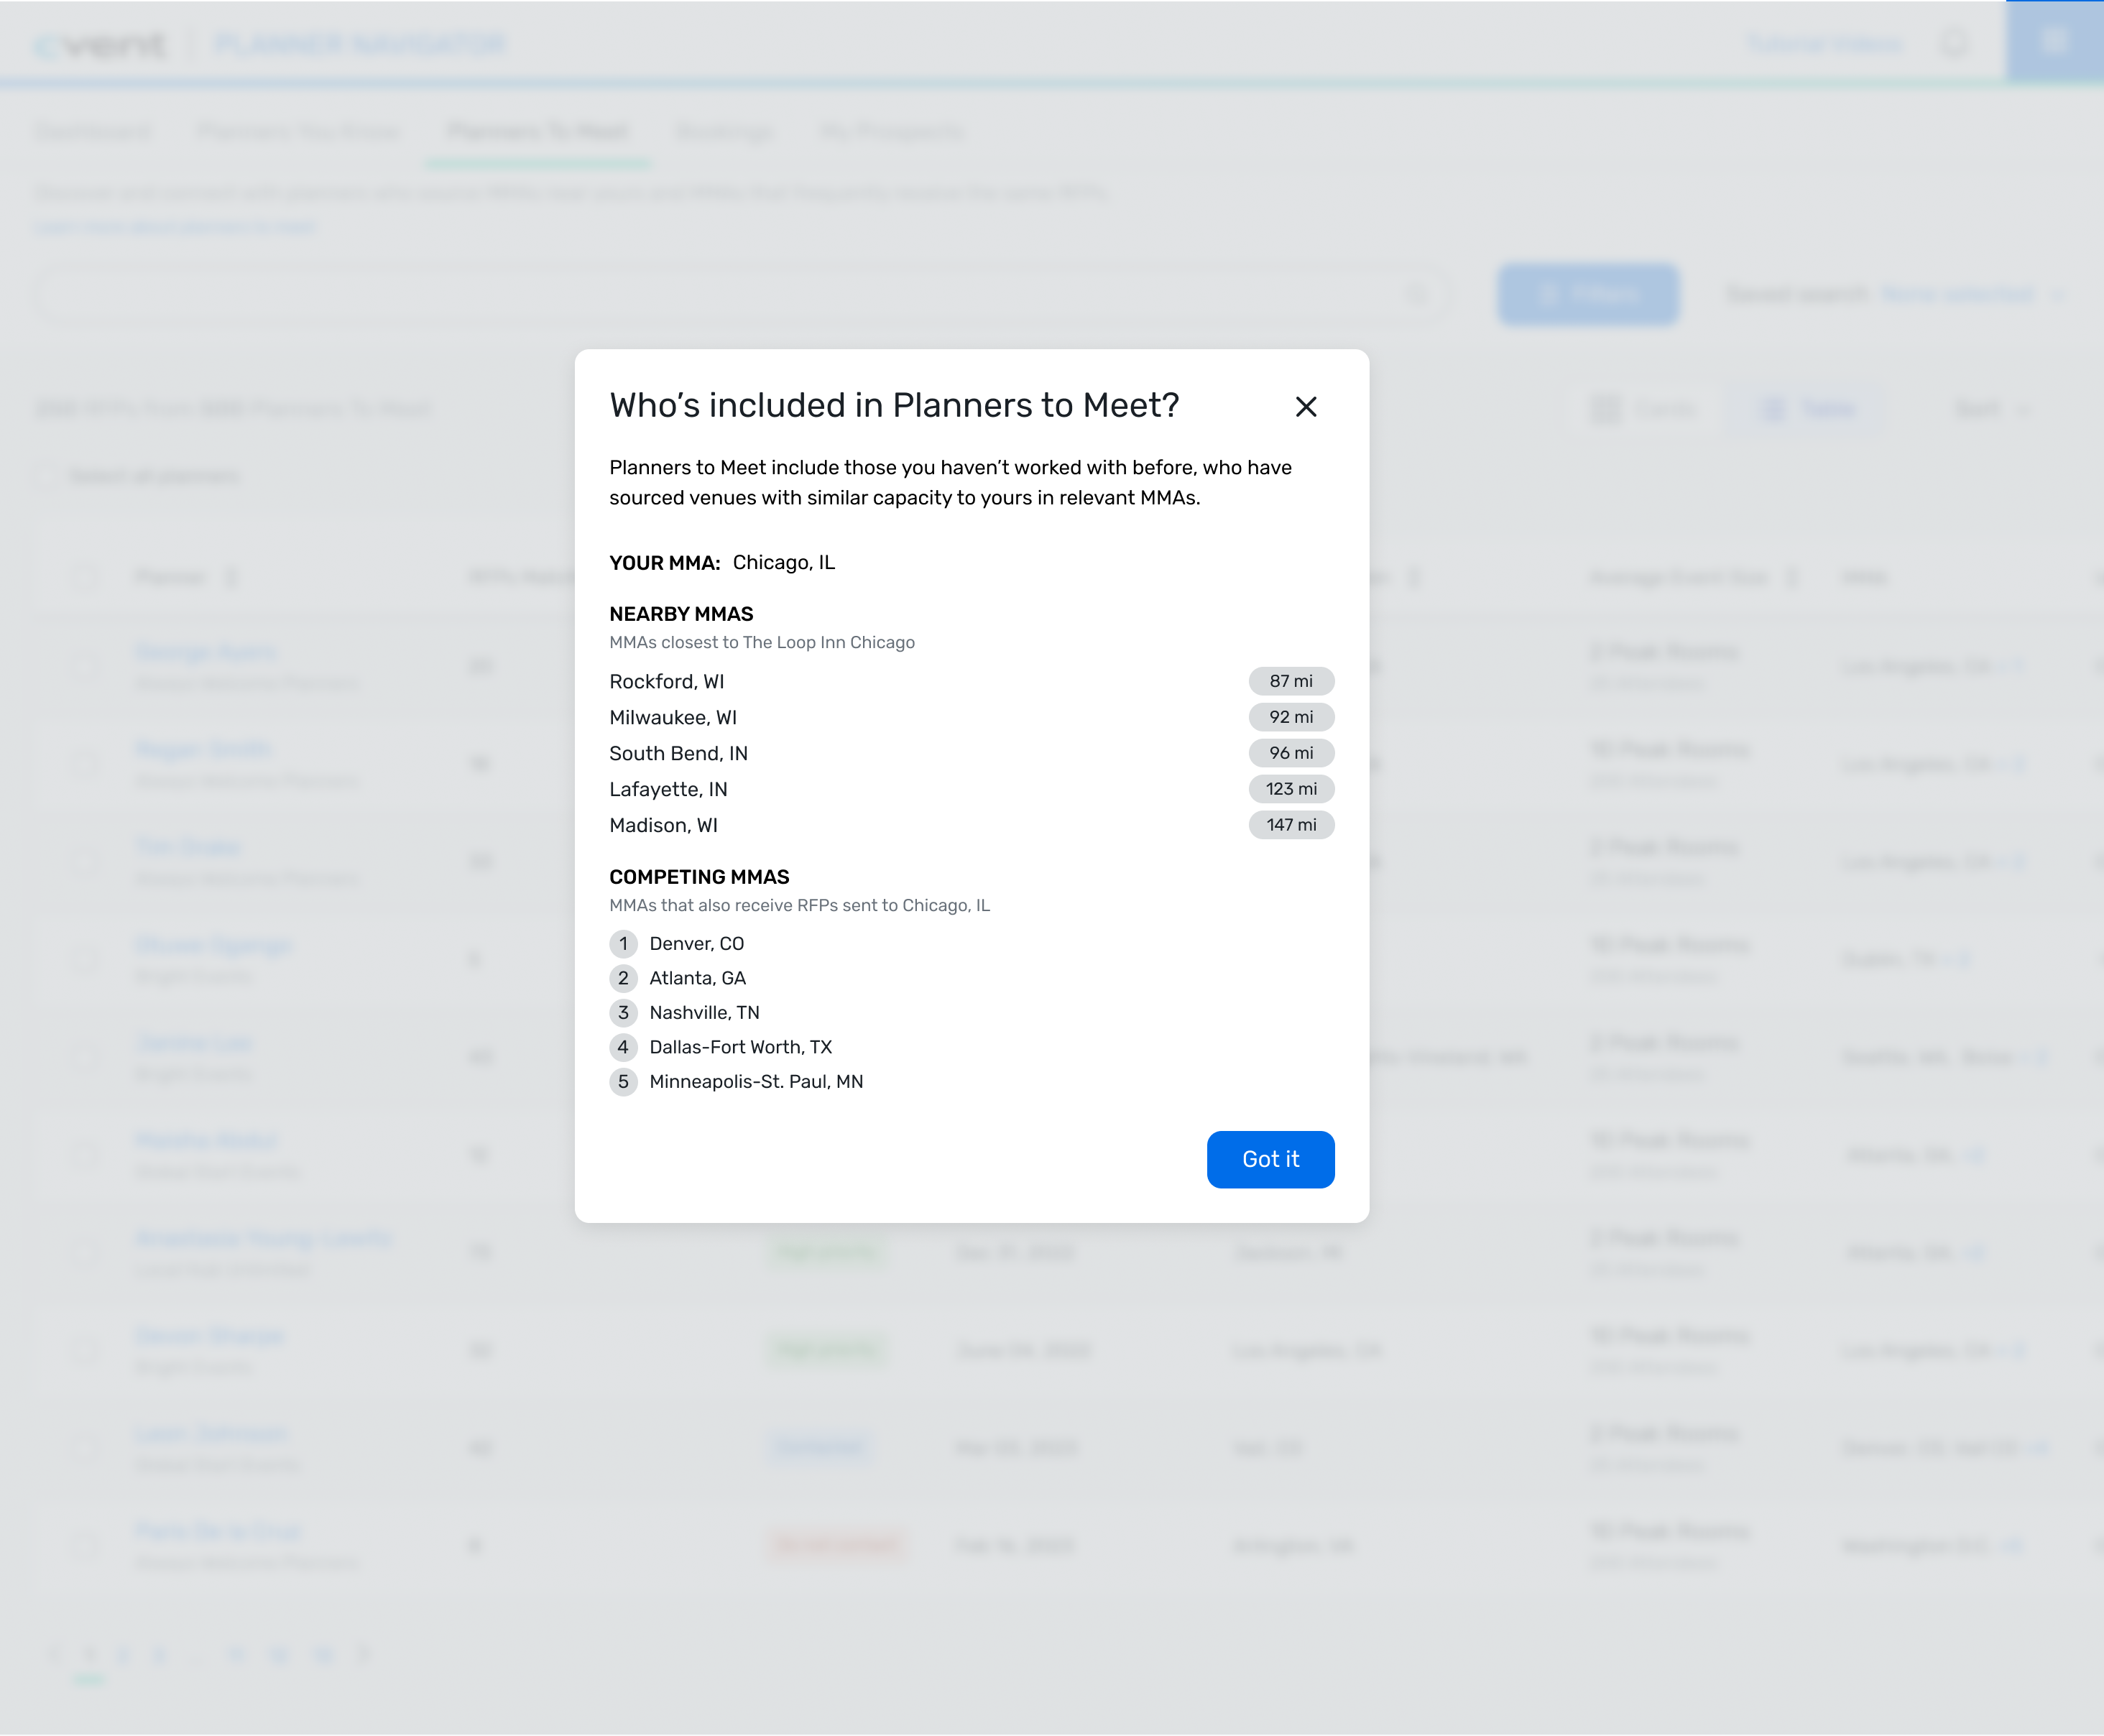Click MMAs closest to The Loop Inn subtitle
This screenshot has width=2104, height=1736.
click(762, 642)
